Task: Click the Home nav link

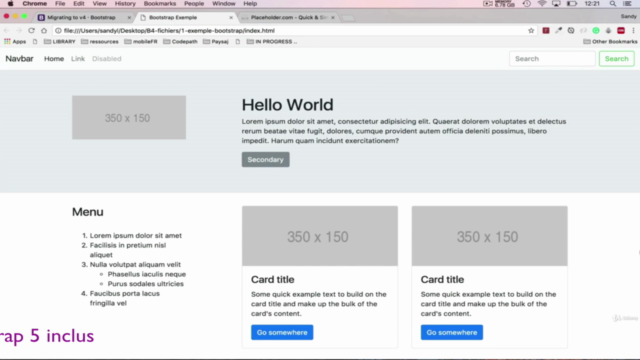Action: (54, 59)
